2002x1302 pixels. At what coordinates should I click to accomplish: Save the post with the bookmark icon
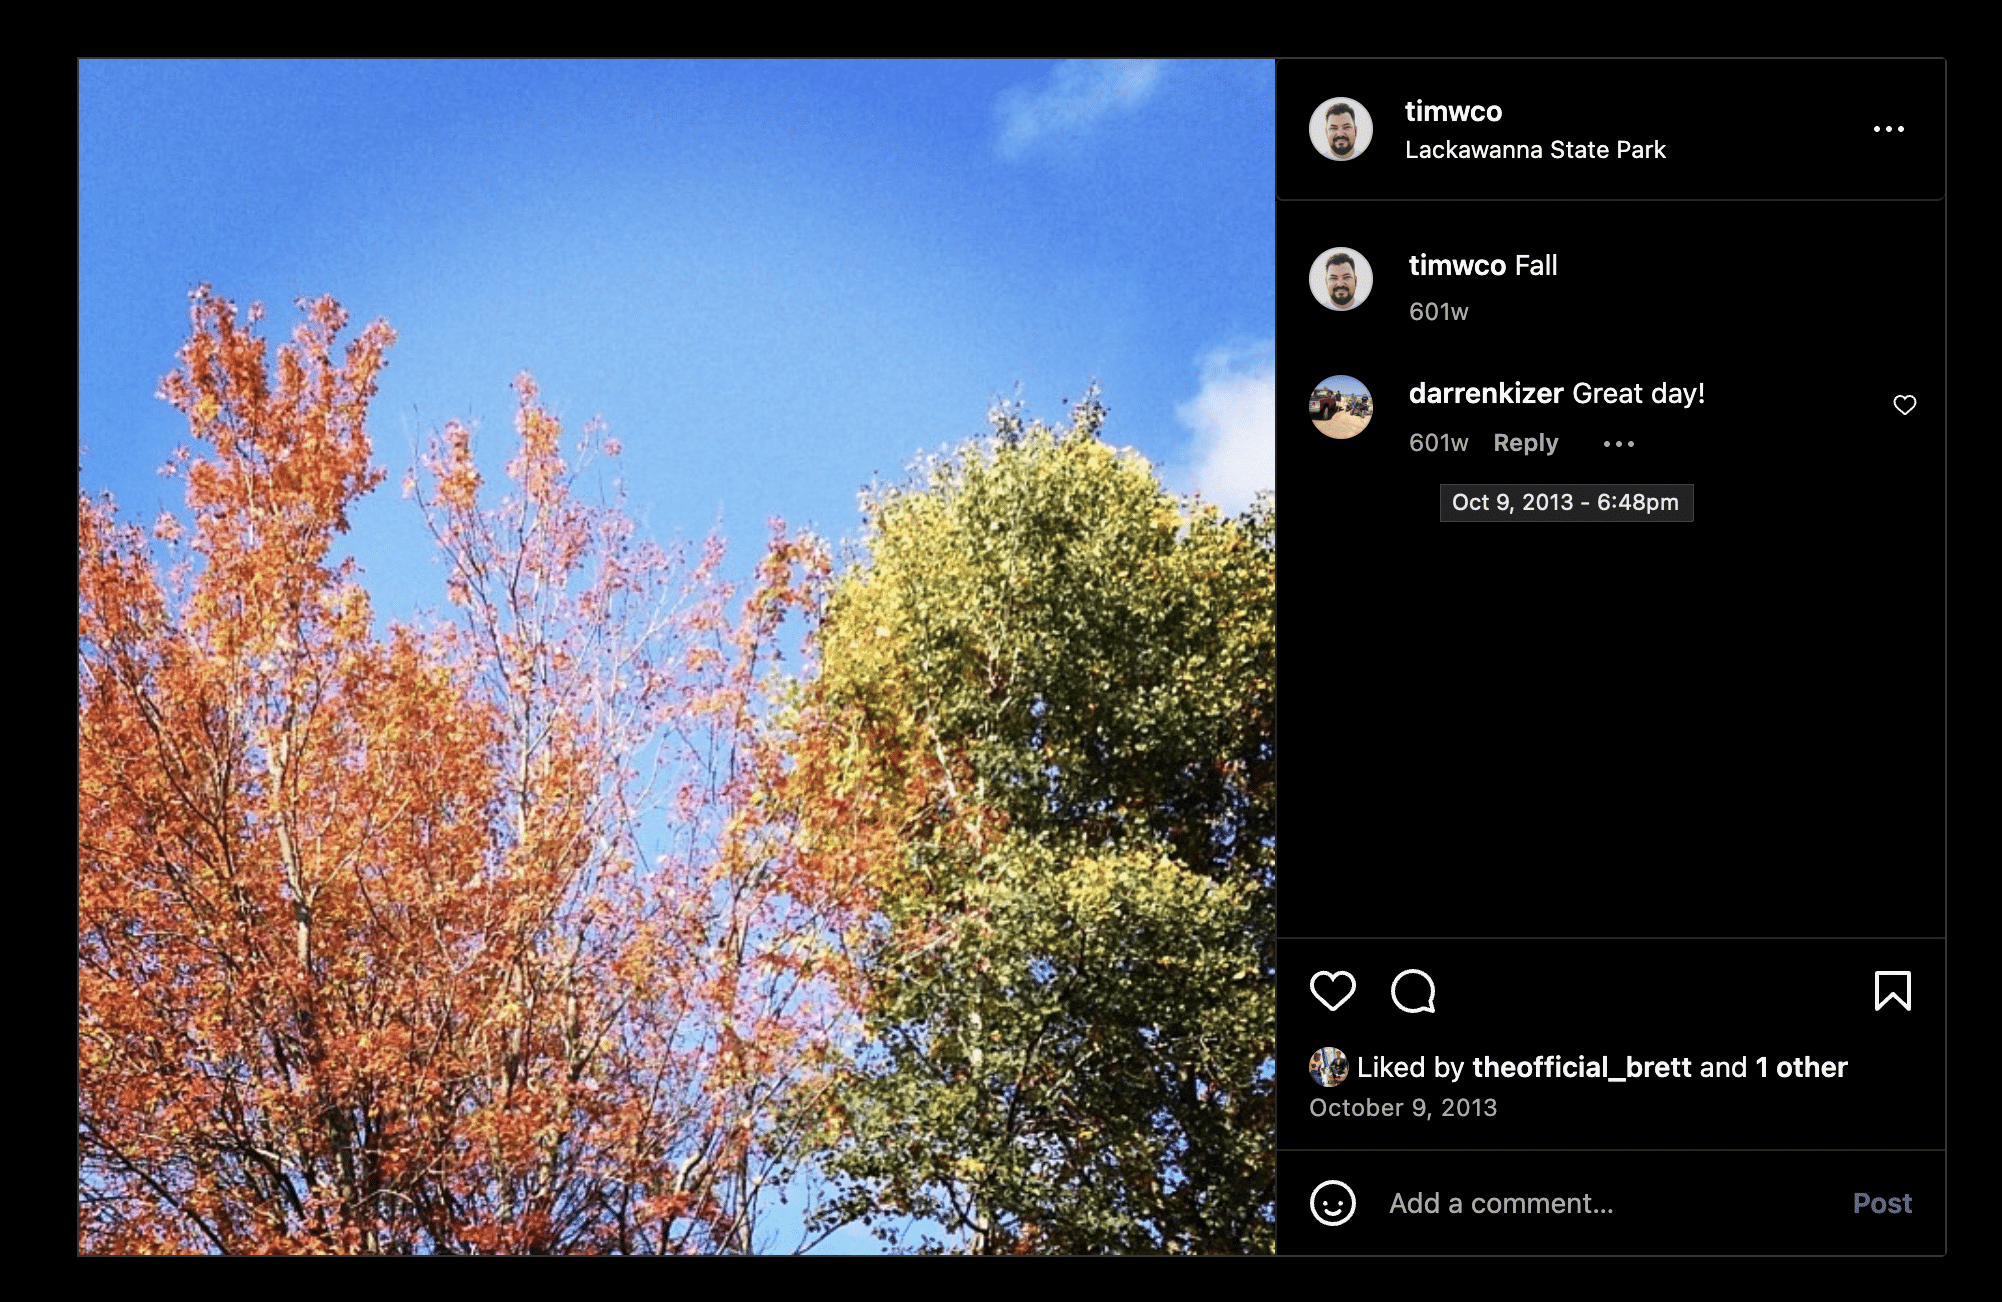(1892, 991)
